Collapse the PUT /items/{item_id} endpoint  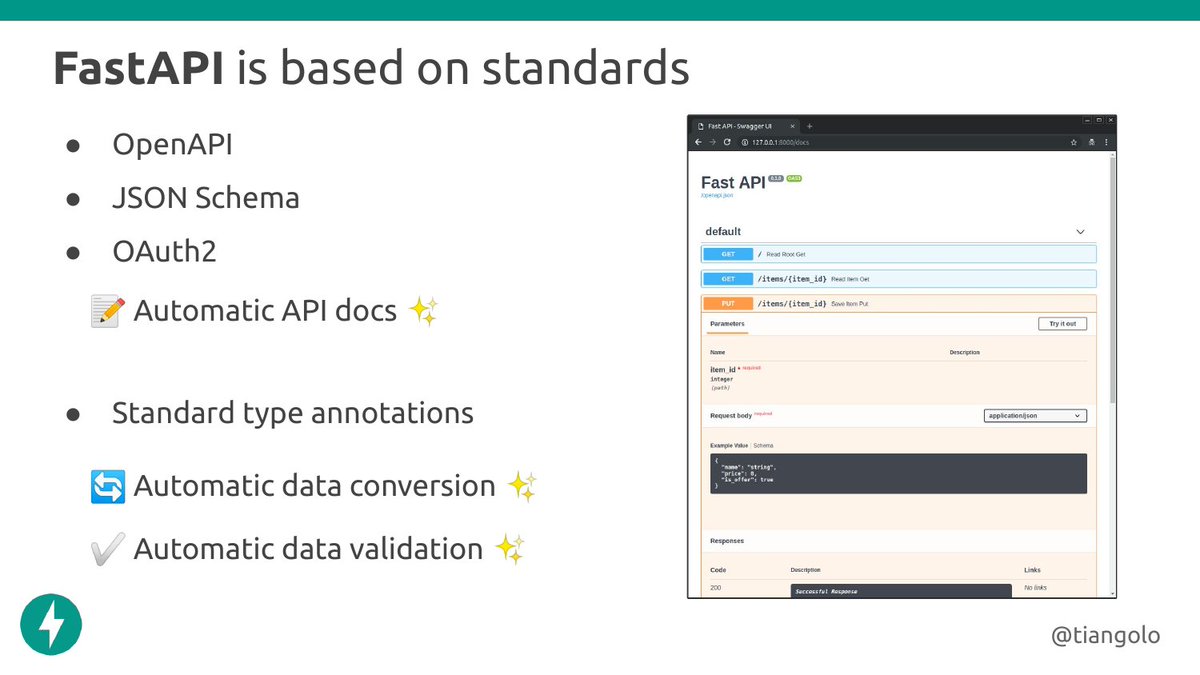(898, 303)
